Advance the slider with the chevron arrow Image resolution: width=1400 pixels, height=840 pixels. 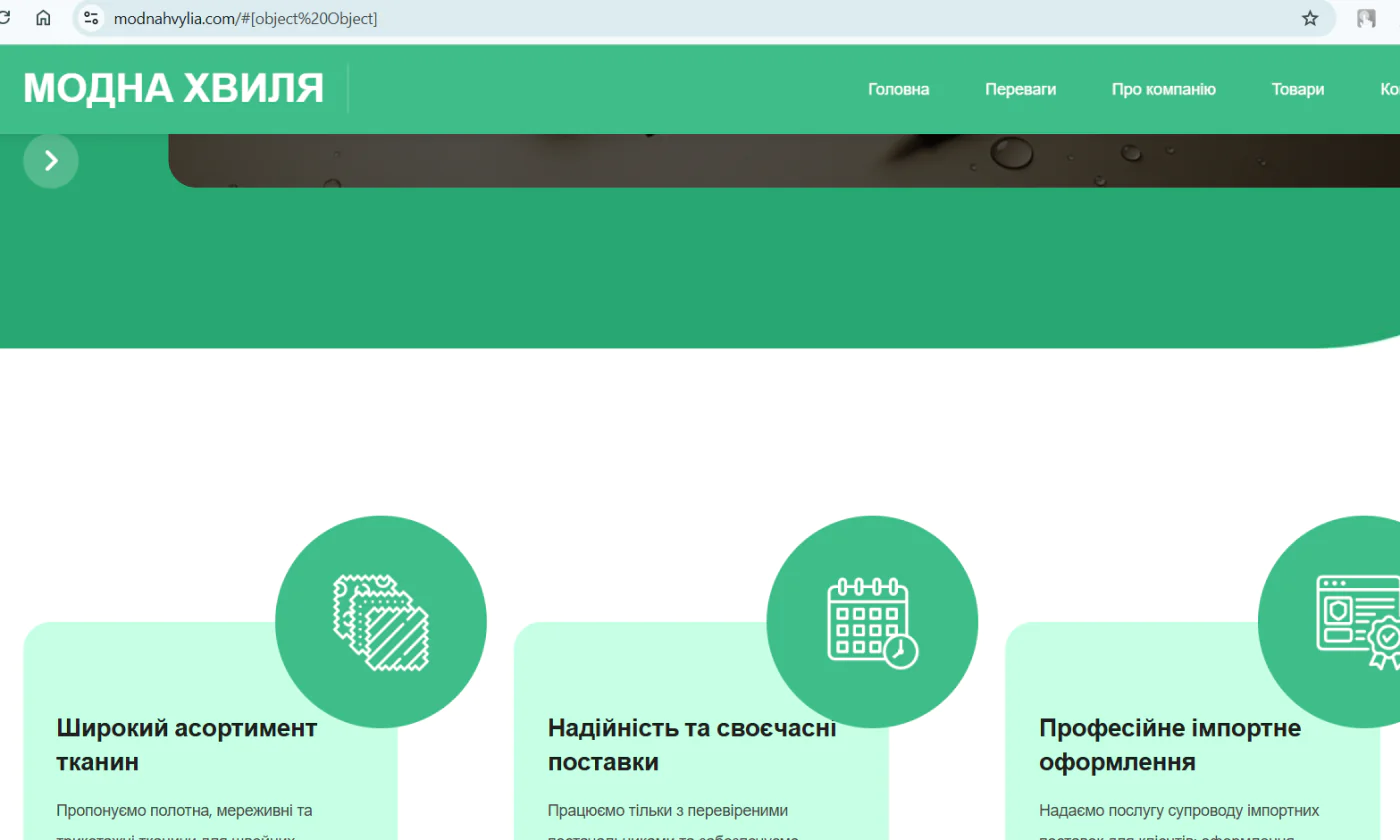51,161
